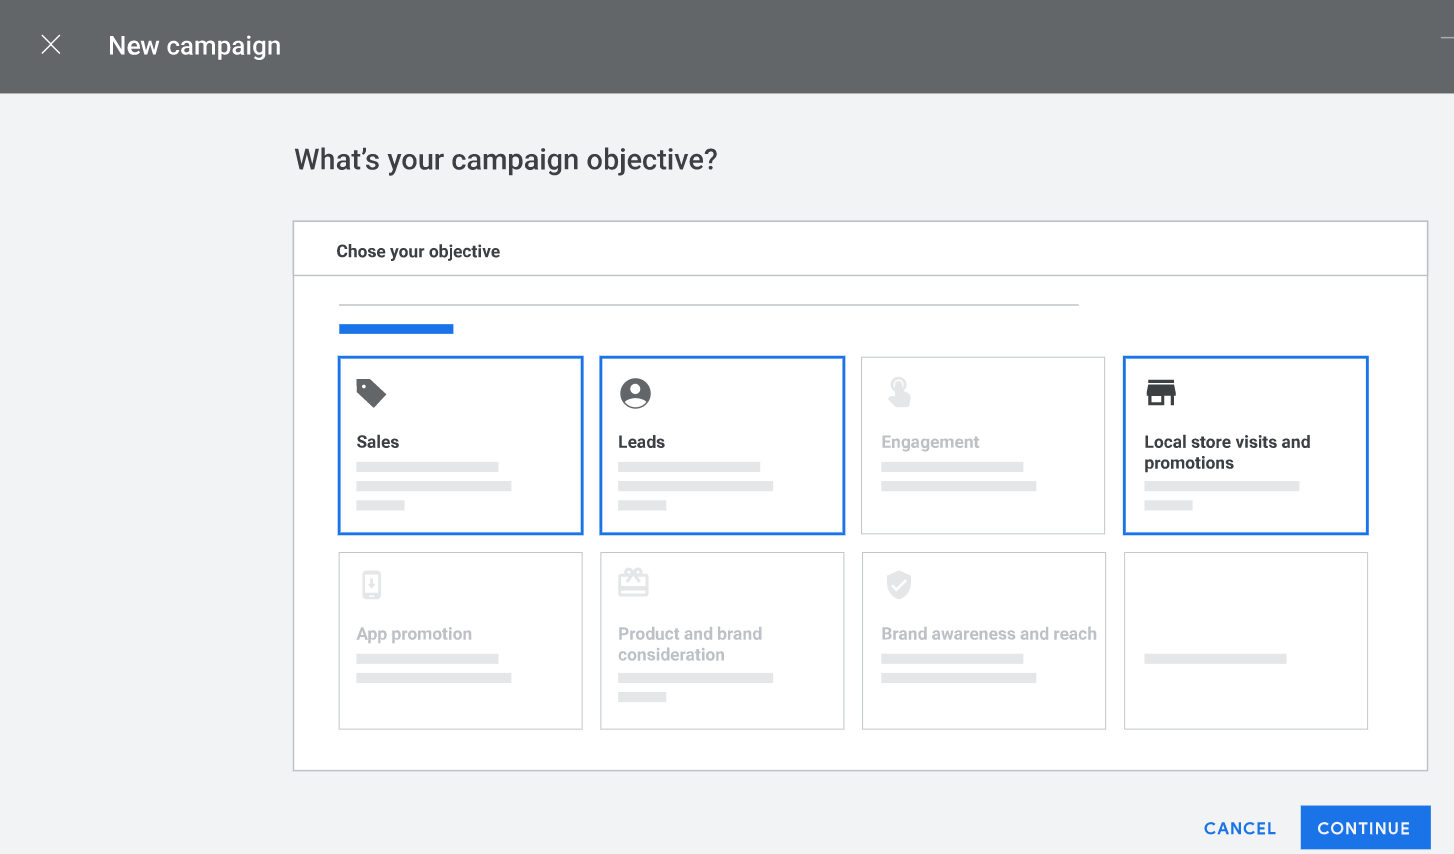Select Product and brand consideration text
Screen dimensions: 1454x854
coord(689,644)
